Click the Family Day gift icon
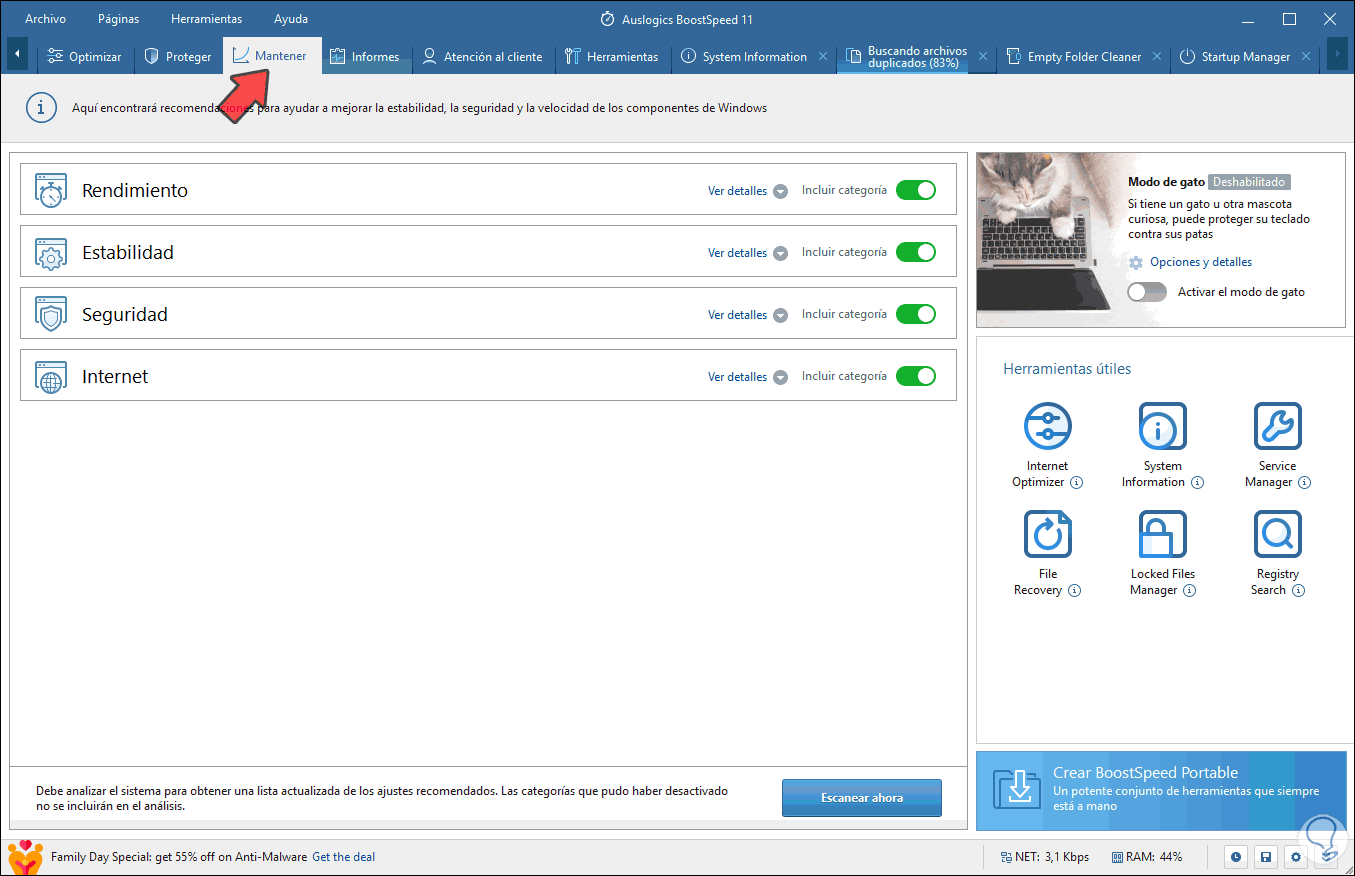This screenshot has height=876, width=1355. coord(25,856)
